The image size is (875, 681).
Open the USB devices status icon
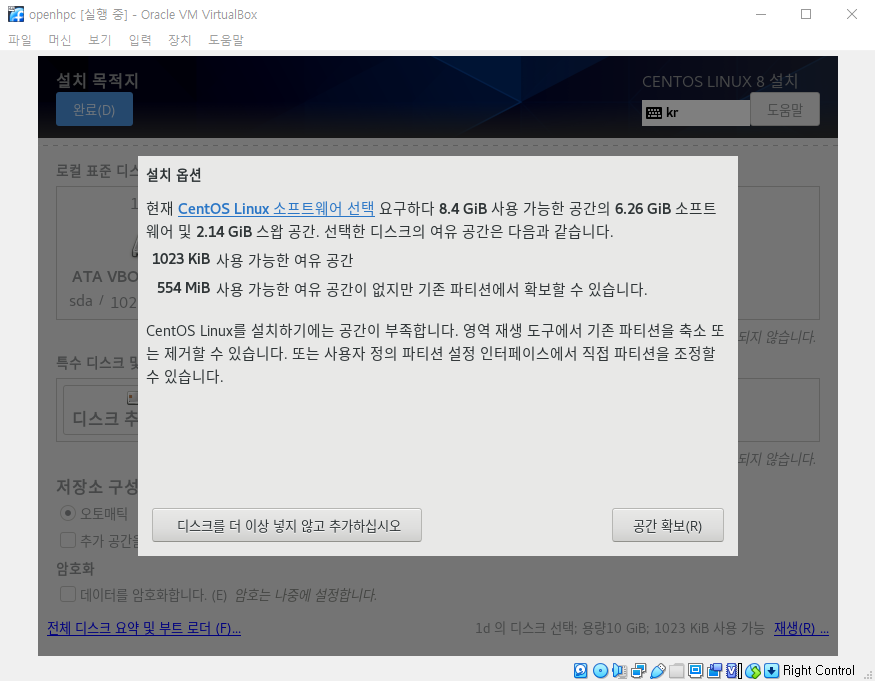[657, 670]
